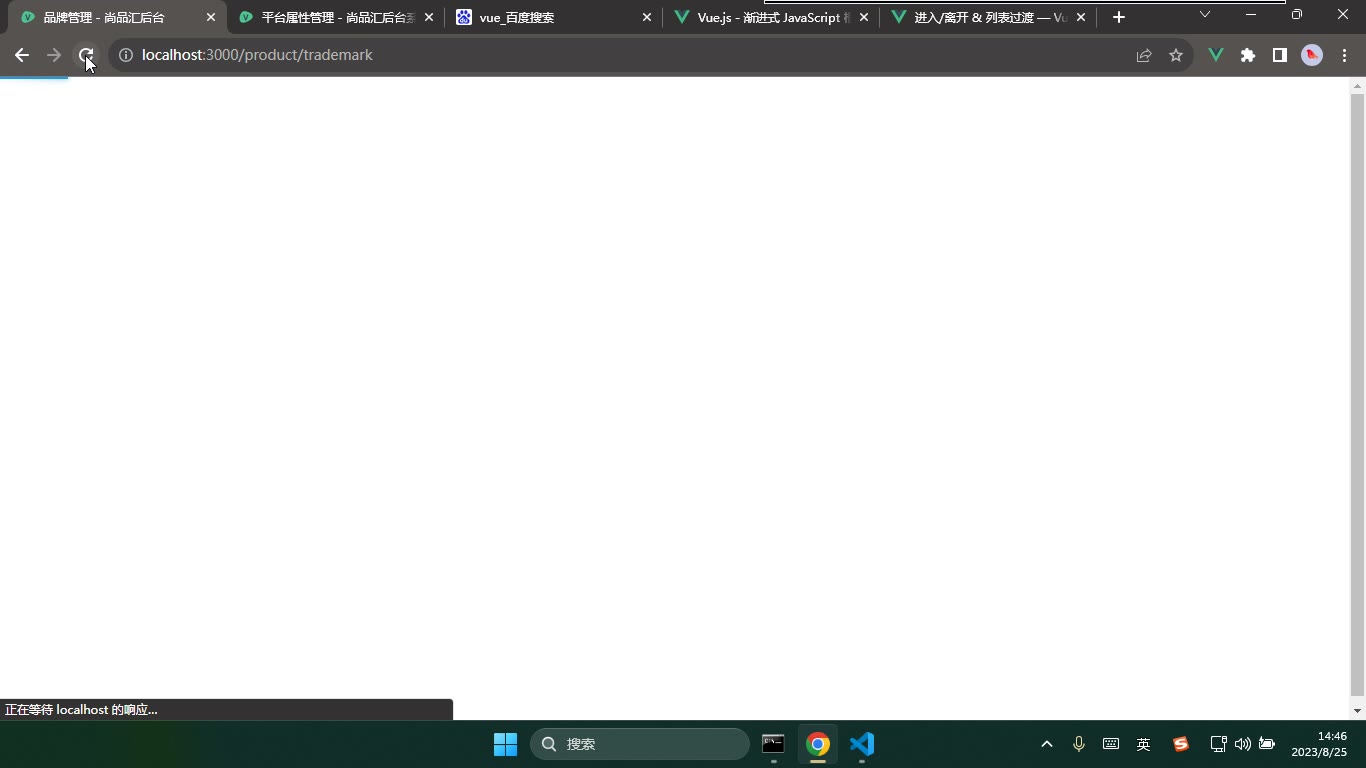Open the volume tray control
1366x768 pixels.
pyautogui.click(x=1243, y=744)
